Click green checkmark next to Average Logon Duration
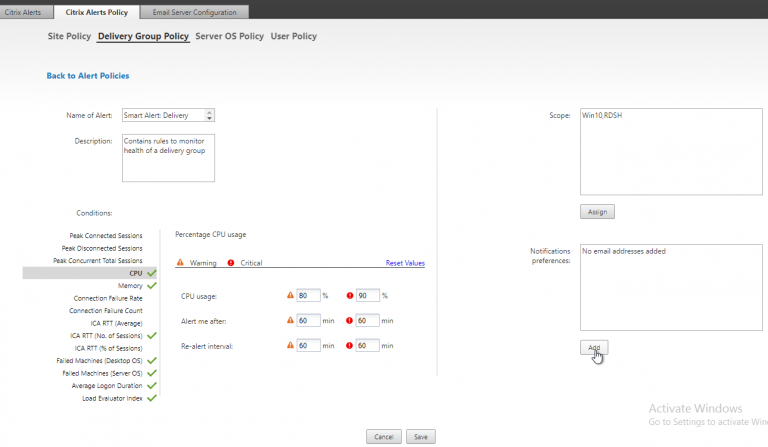Image resolution: width=768 pixels, height=447 pixels. click(151, 385)
